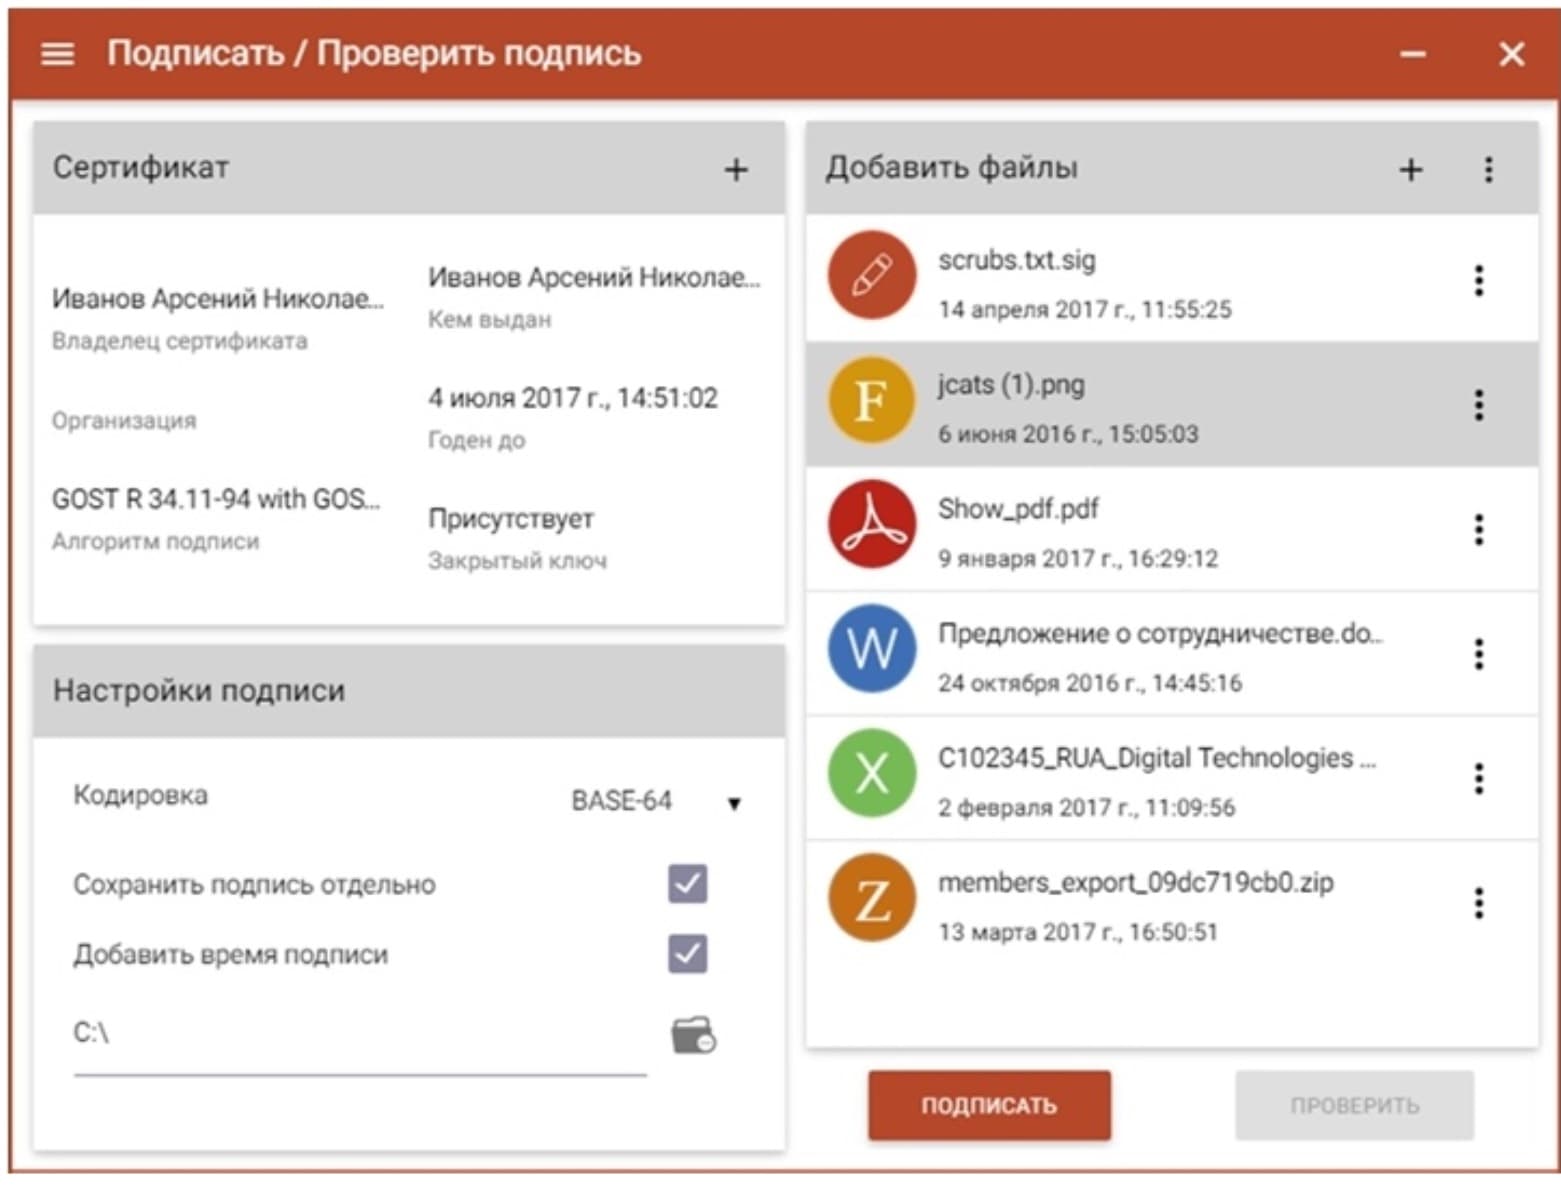Click the plus icon in Сертификат header

click(735, 170)
